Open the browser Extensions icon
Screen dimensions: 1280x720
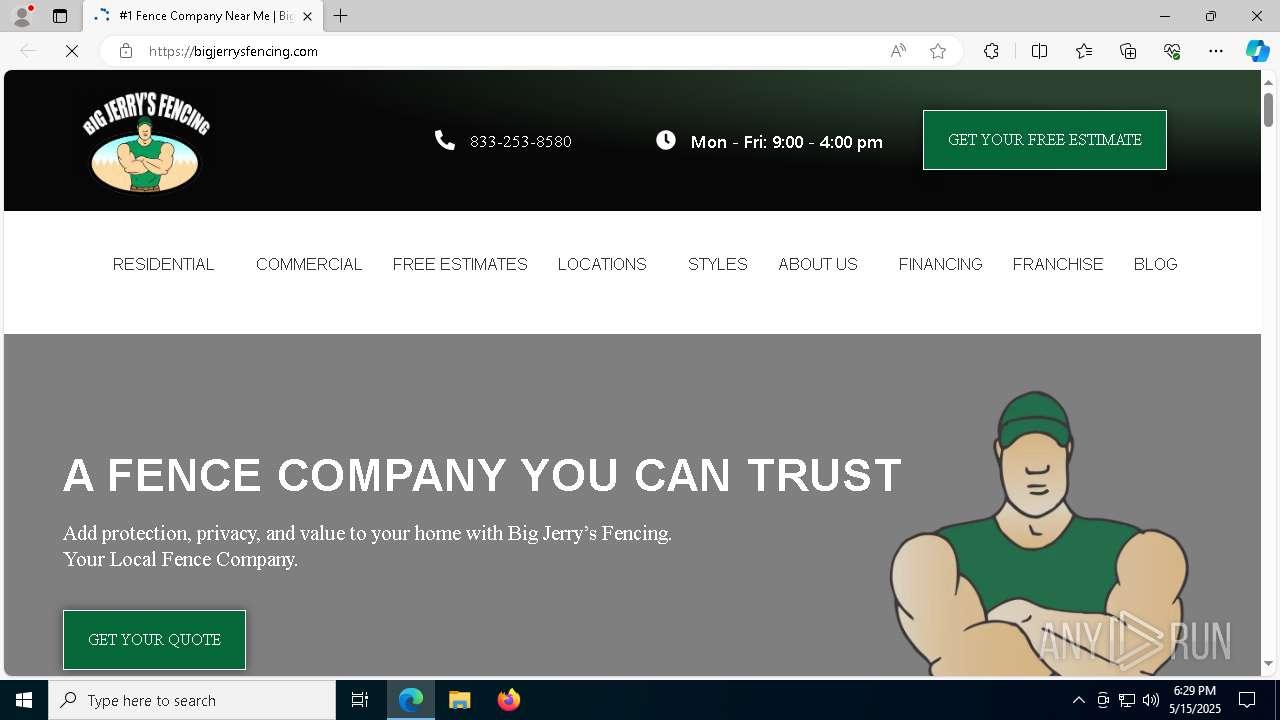tap(991, 51)
